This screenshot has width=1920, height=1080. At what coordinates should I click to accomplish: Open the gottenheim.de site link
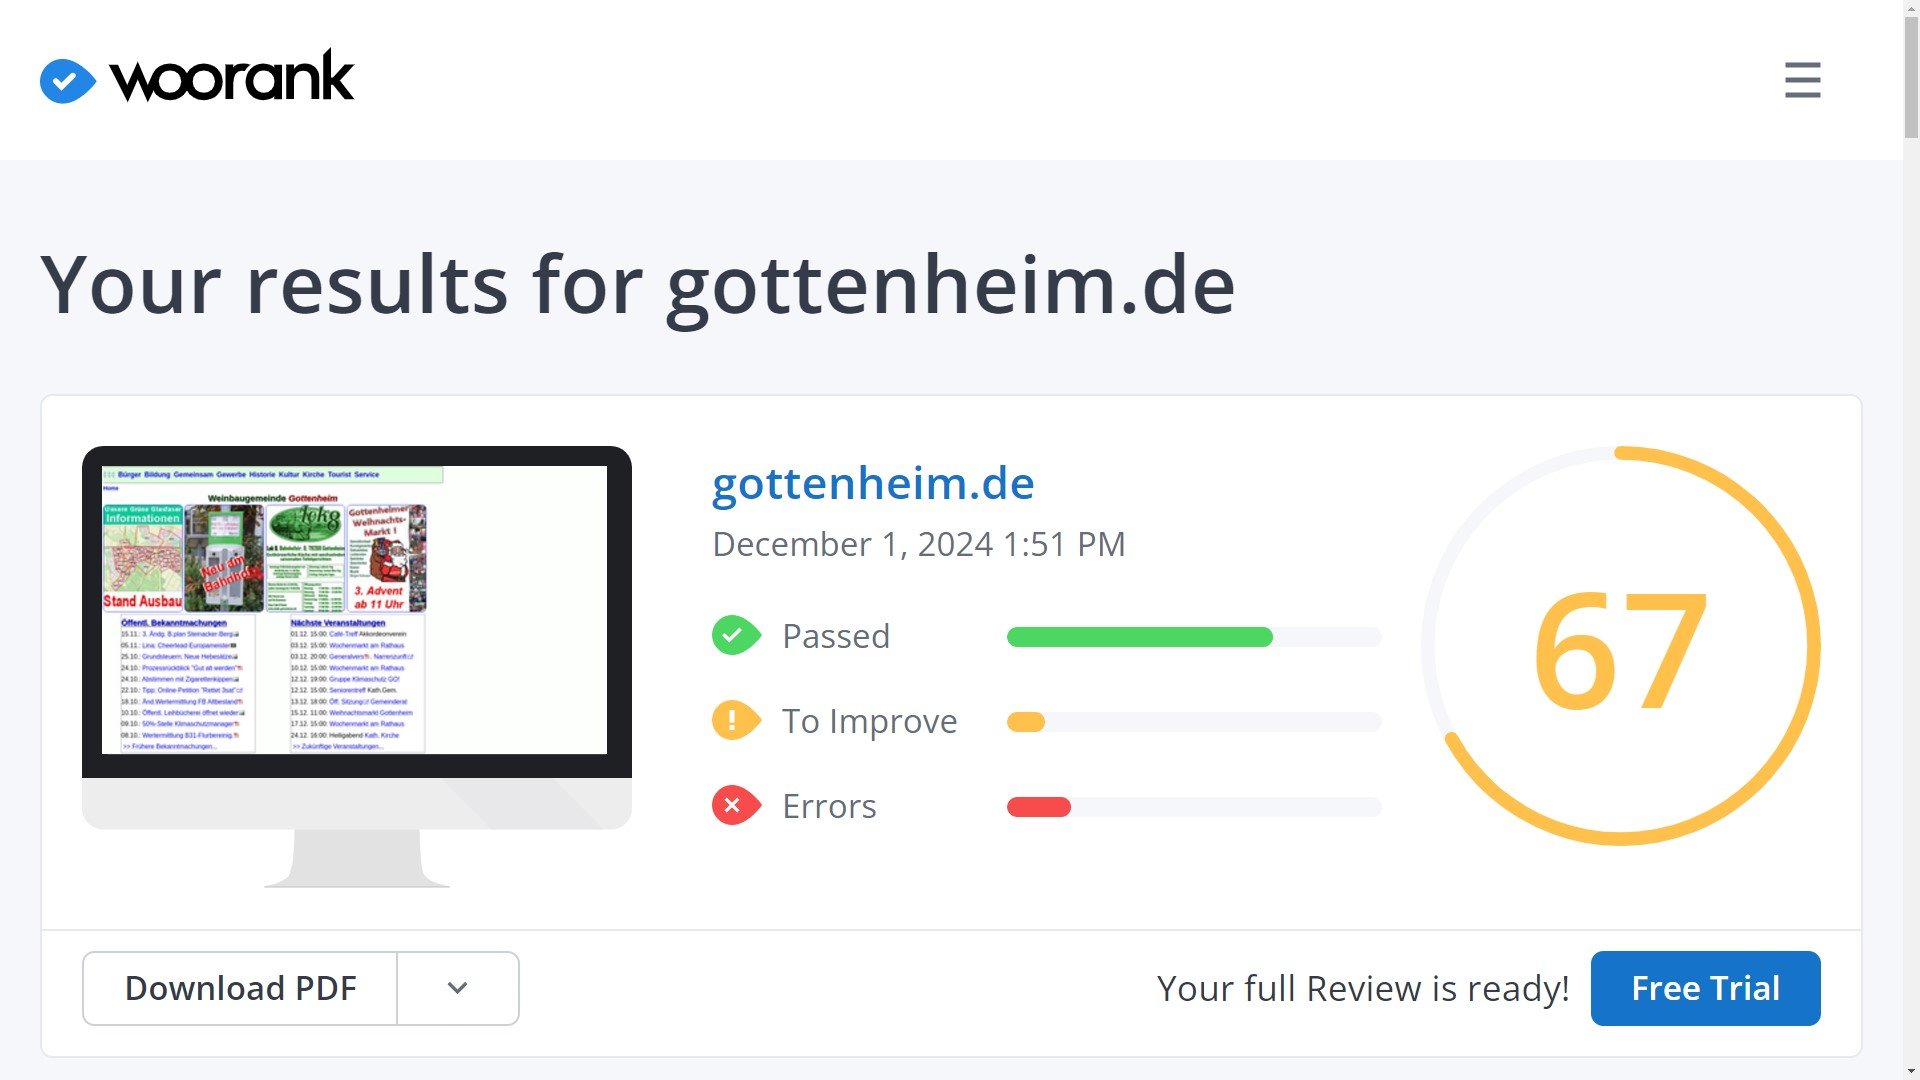click(872, 484)
